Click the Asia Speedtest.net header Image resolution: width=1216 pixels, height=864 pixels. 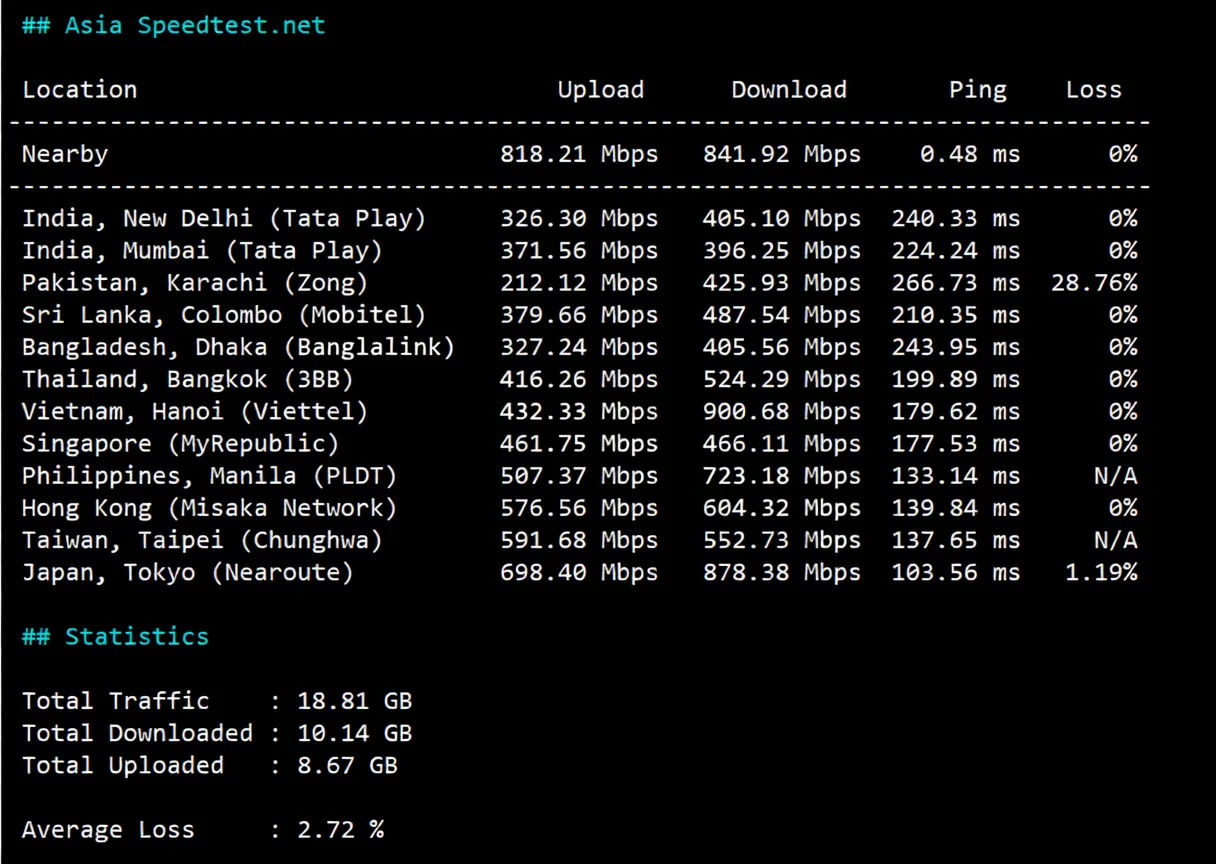[173, 24]
